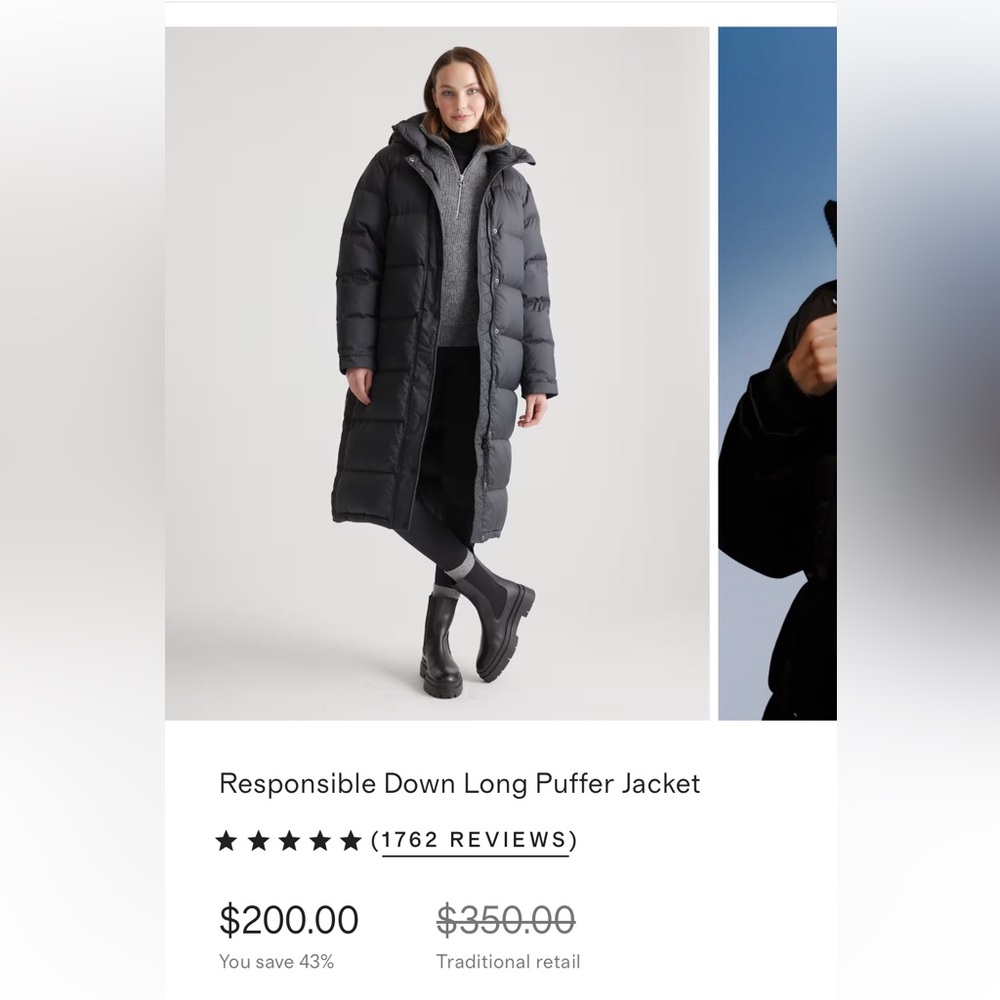The width and height of the screenshot is (1000, 1000).
Task: Click the hand in the second photo
Action: [x=812, y=356]
